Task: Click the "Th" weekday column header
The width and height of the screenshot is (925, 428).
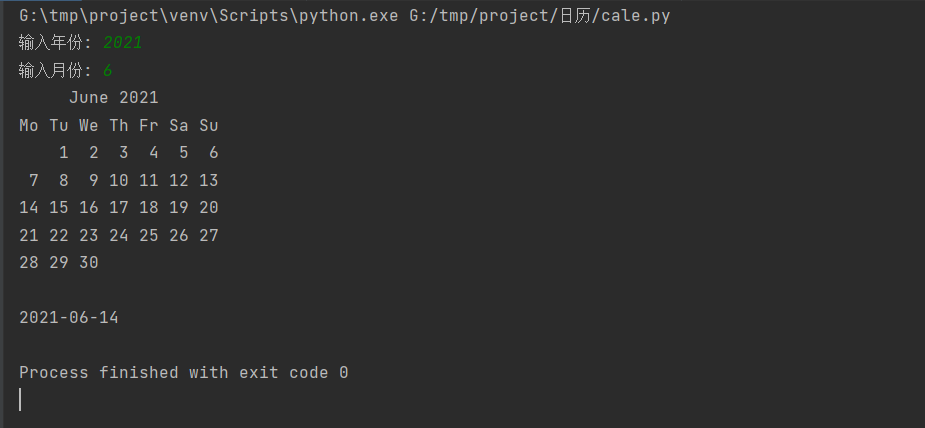Action: coord(119,126)
